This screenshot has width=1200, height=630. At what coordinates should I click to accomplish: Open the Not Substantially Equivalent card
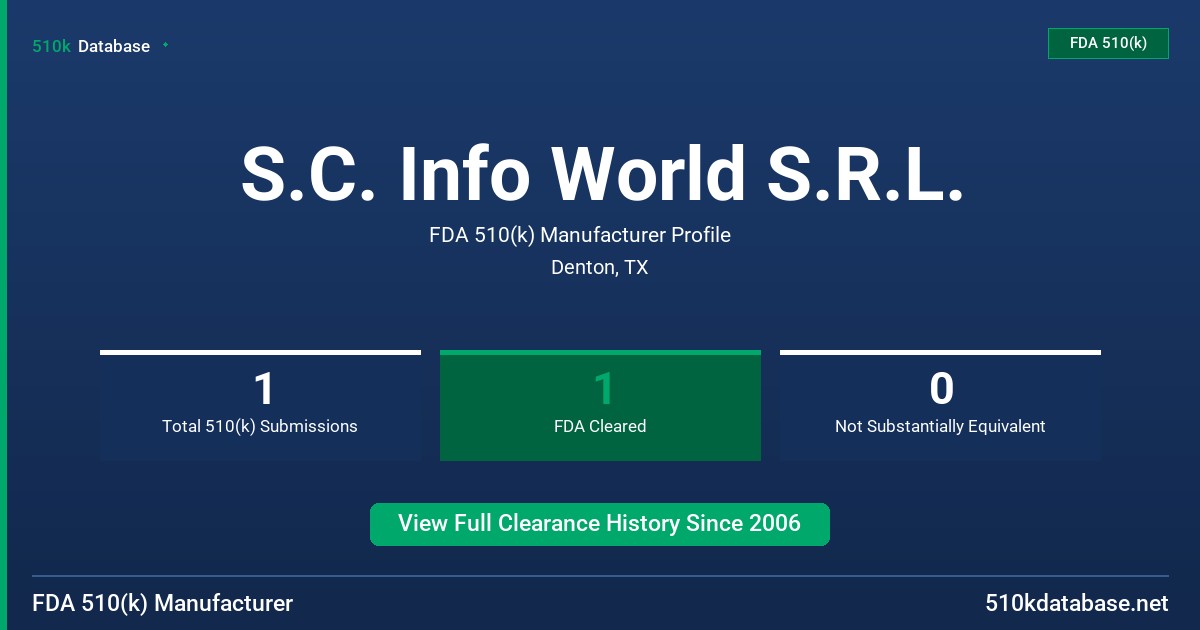[940, 405]
